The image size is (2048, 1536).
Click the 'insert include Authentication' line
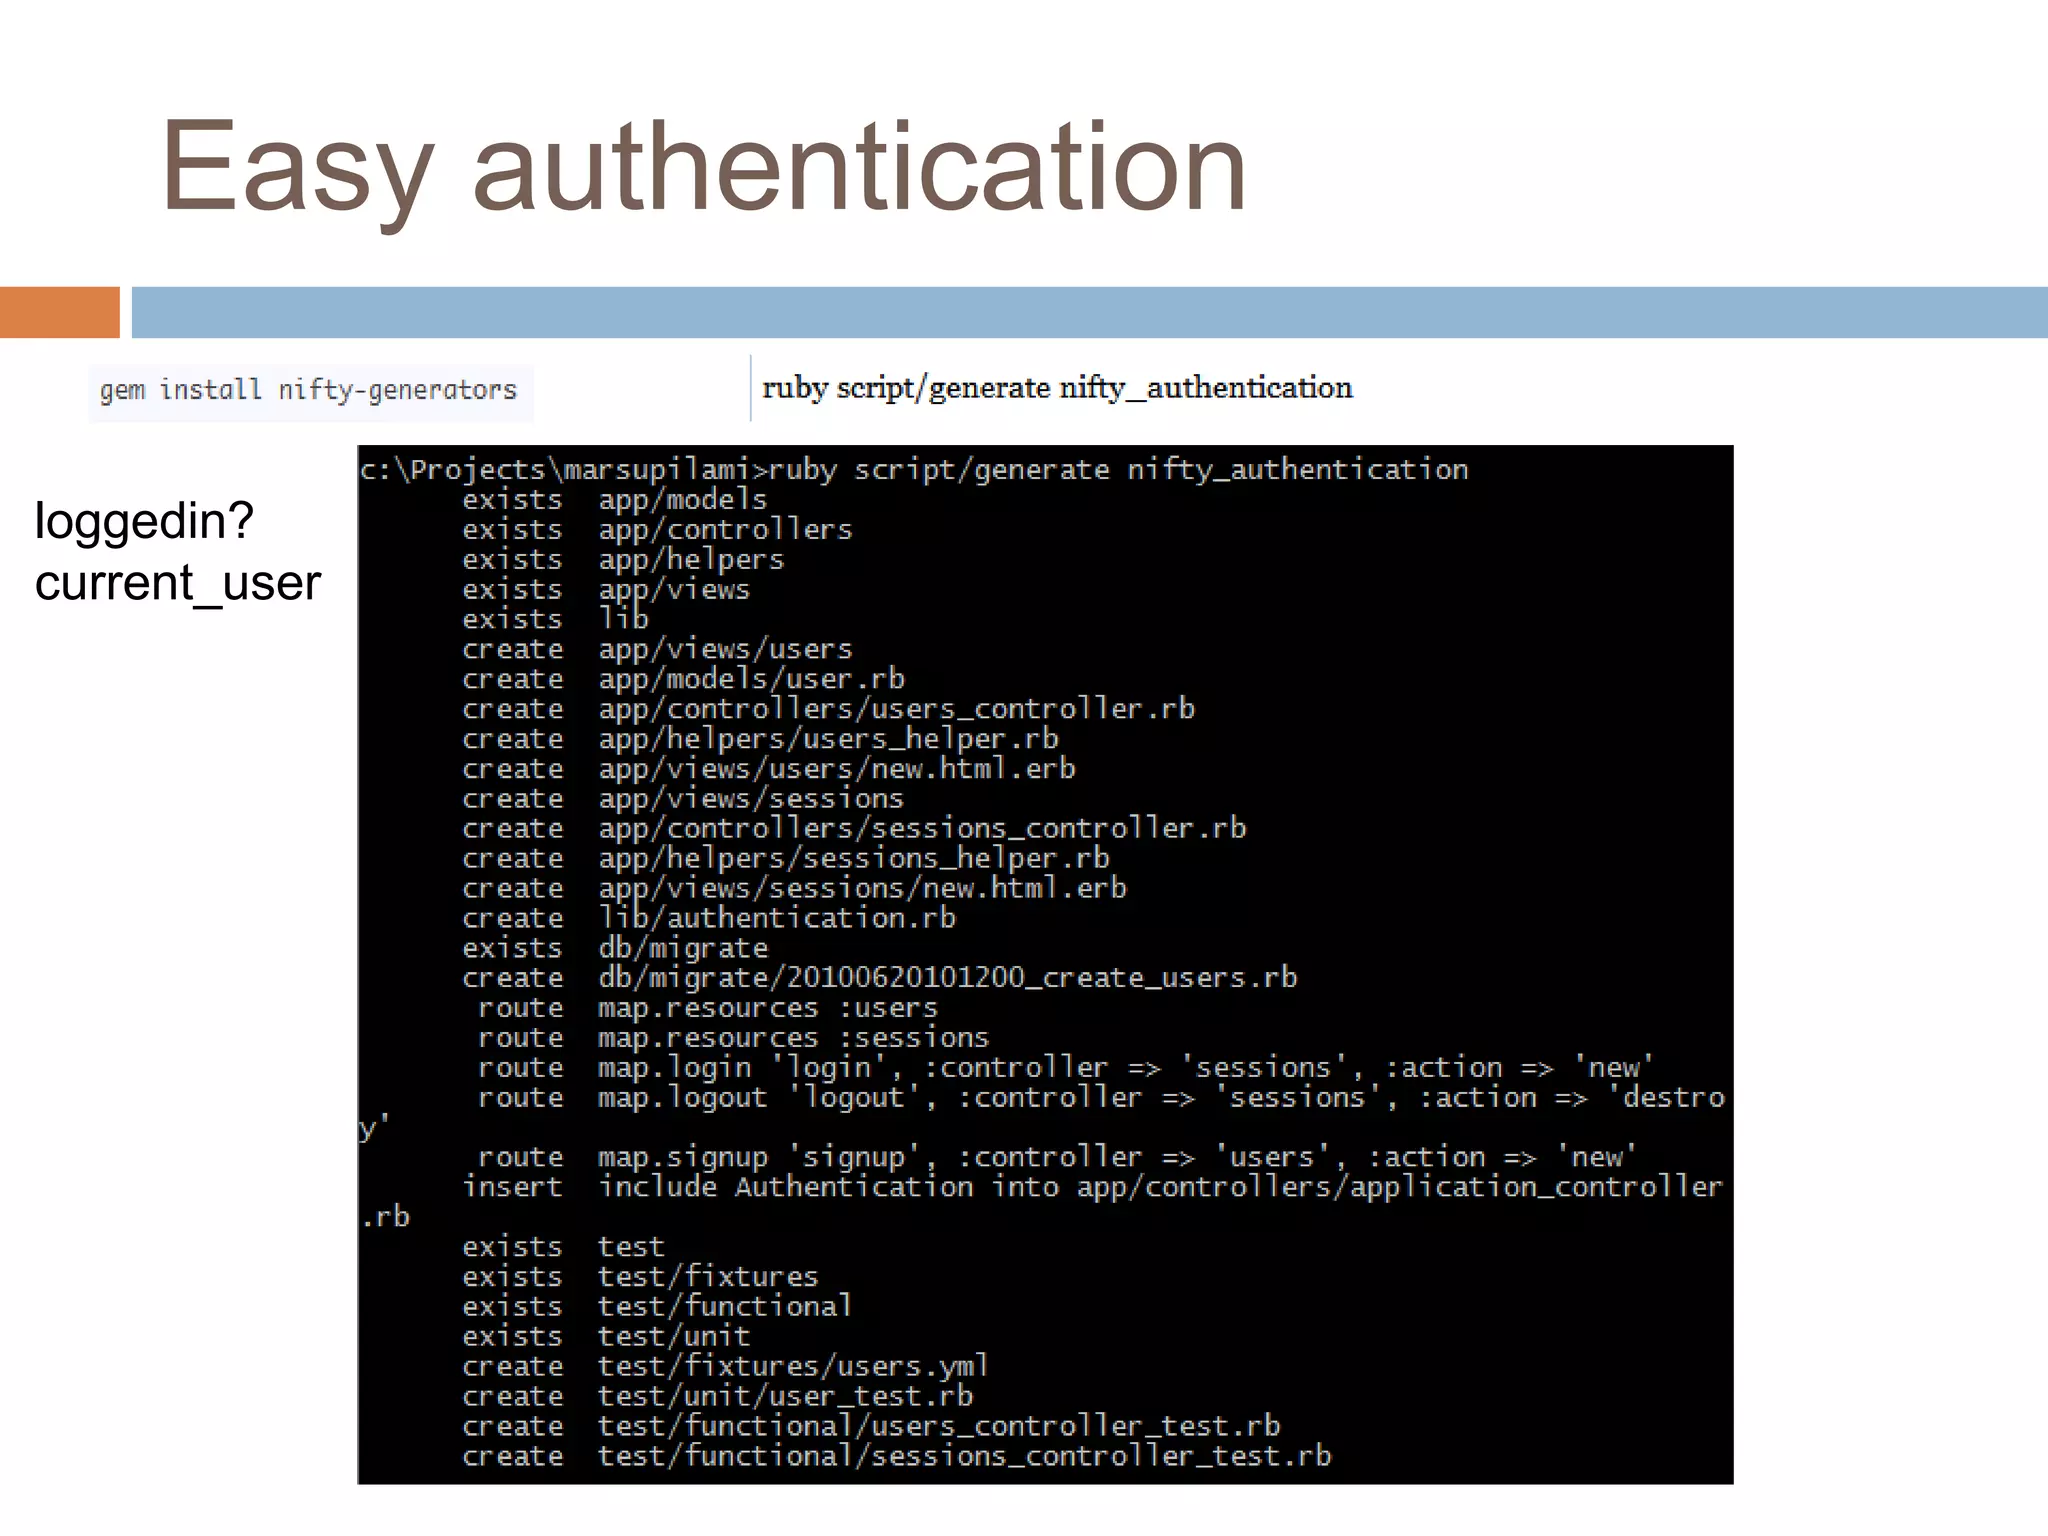(1042, 1203)
